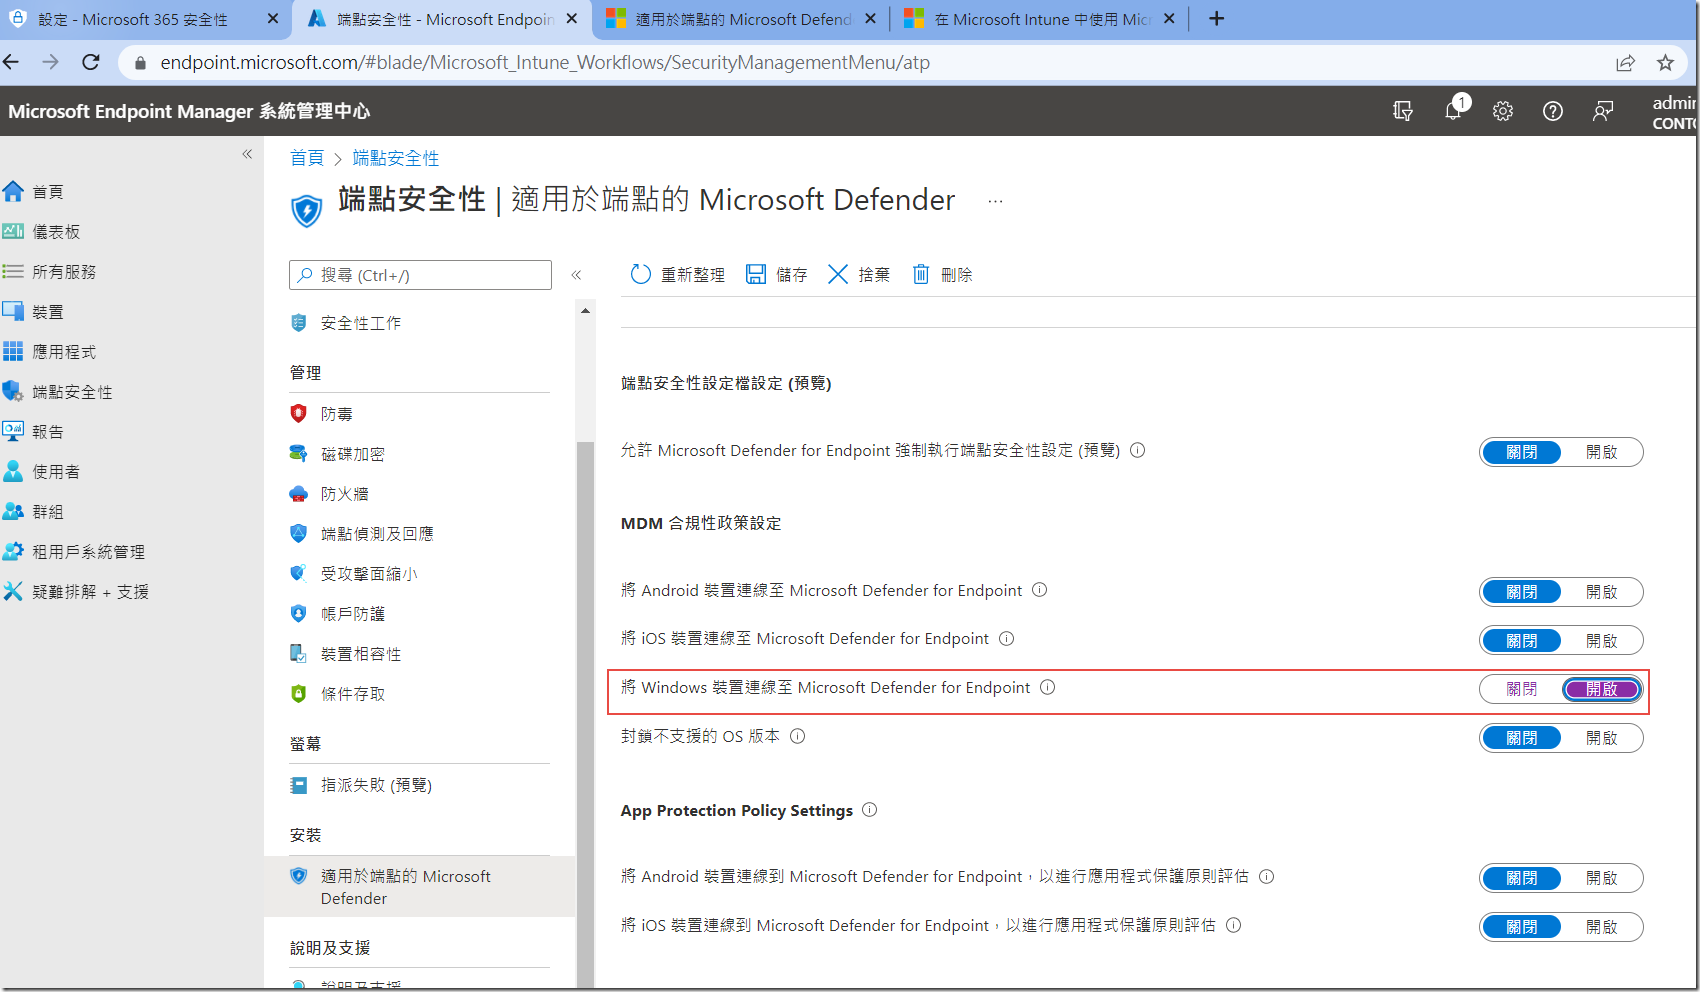The height and width of the screenshot is (992, 1700).
Task: Collapse the 端點安全性 side menu
Action: [576, 275]
